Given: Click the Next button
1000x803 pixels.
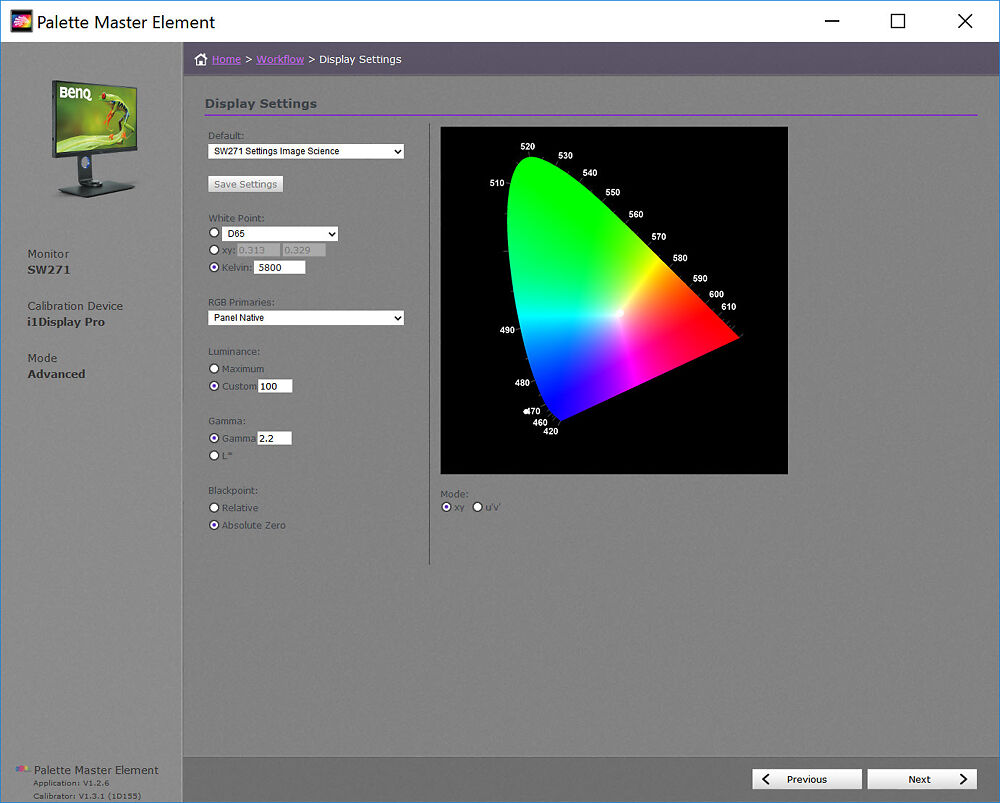Looking at the screenshot, I should (921, 778).
